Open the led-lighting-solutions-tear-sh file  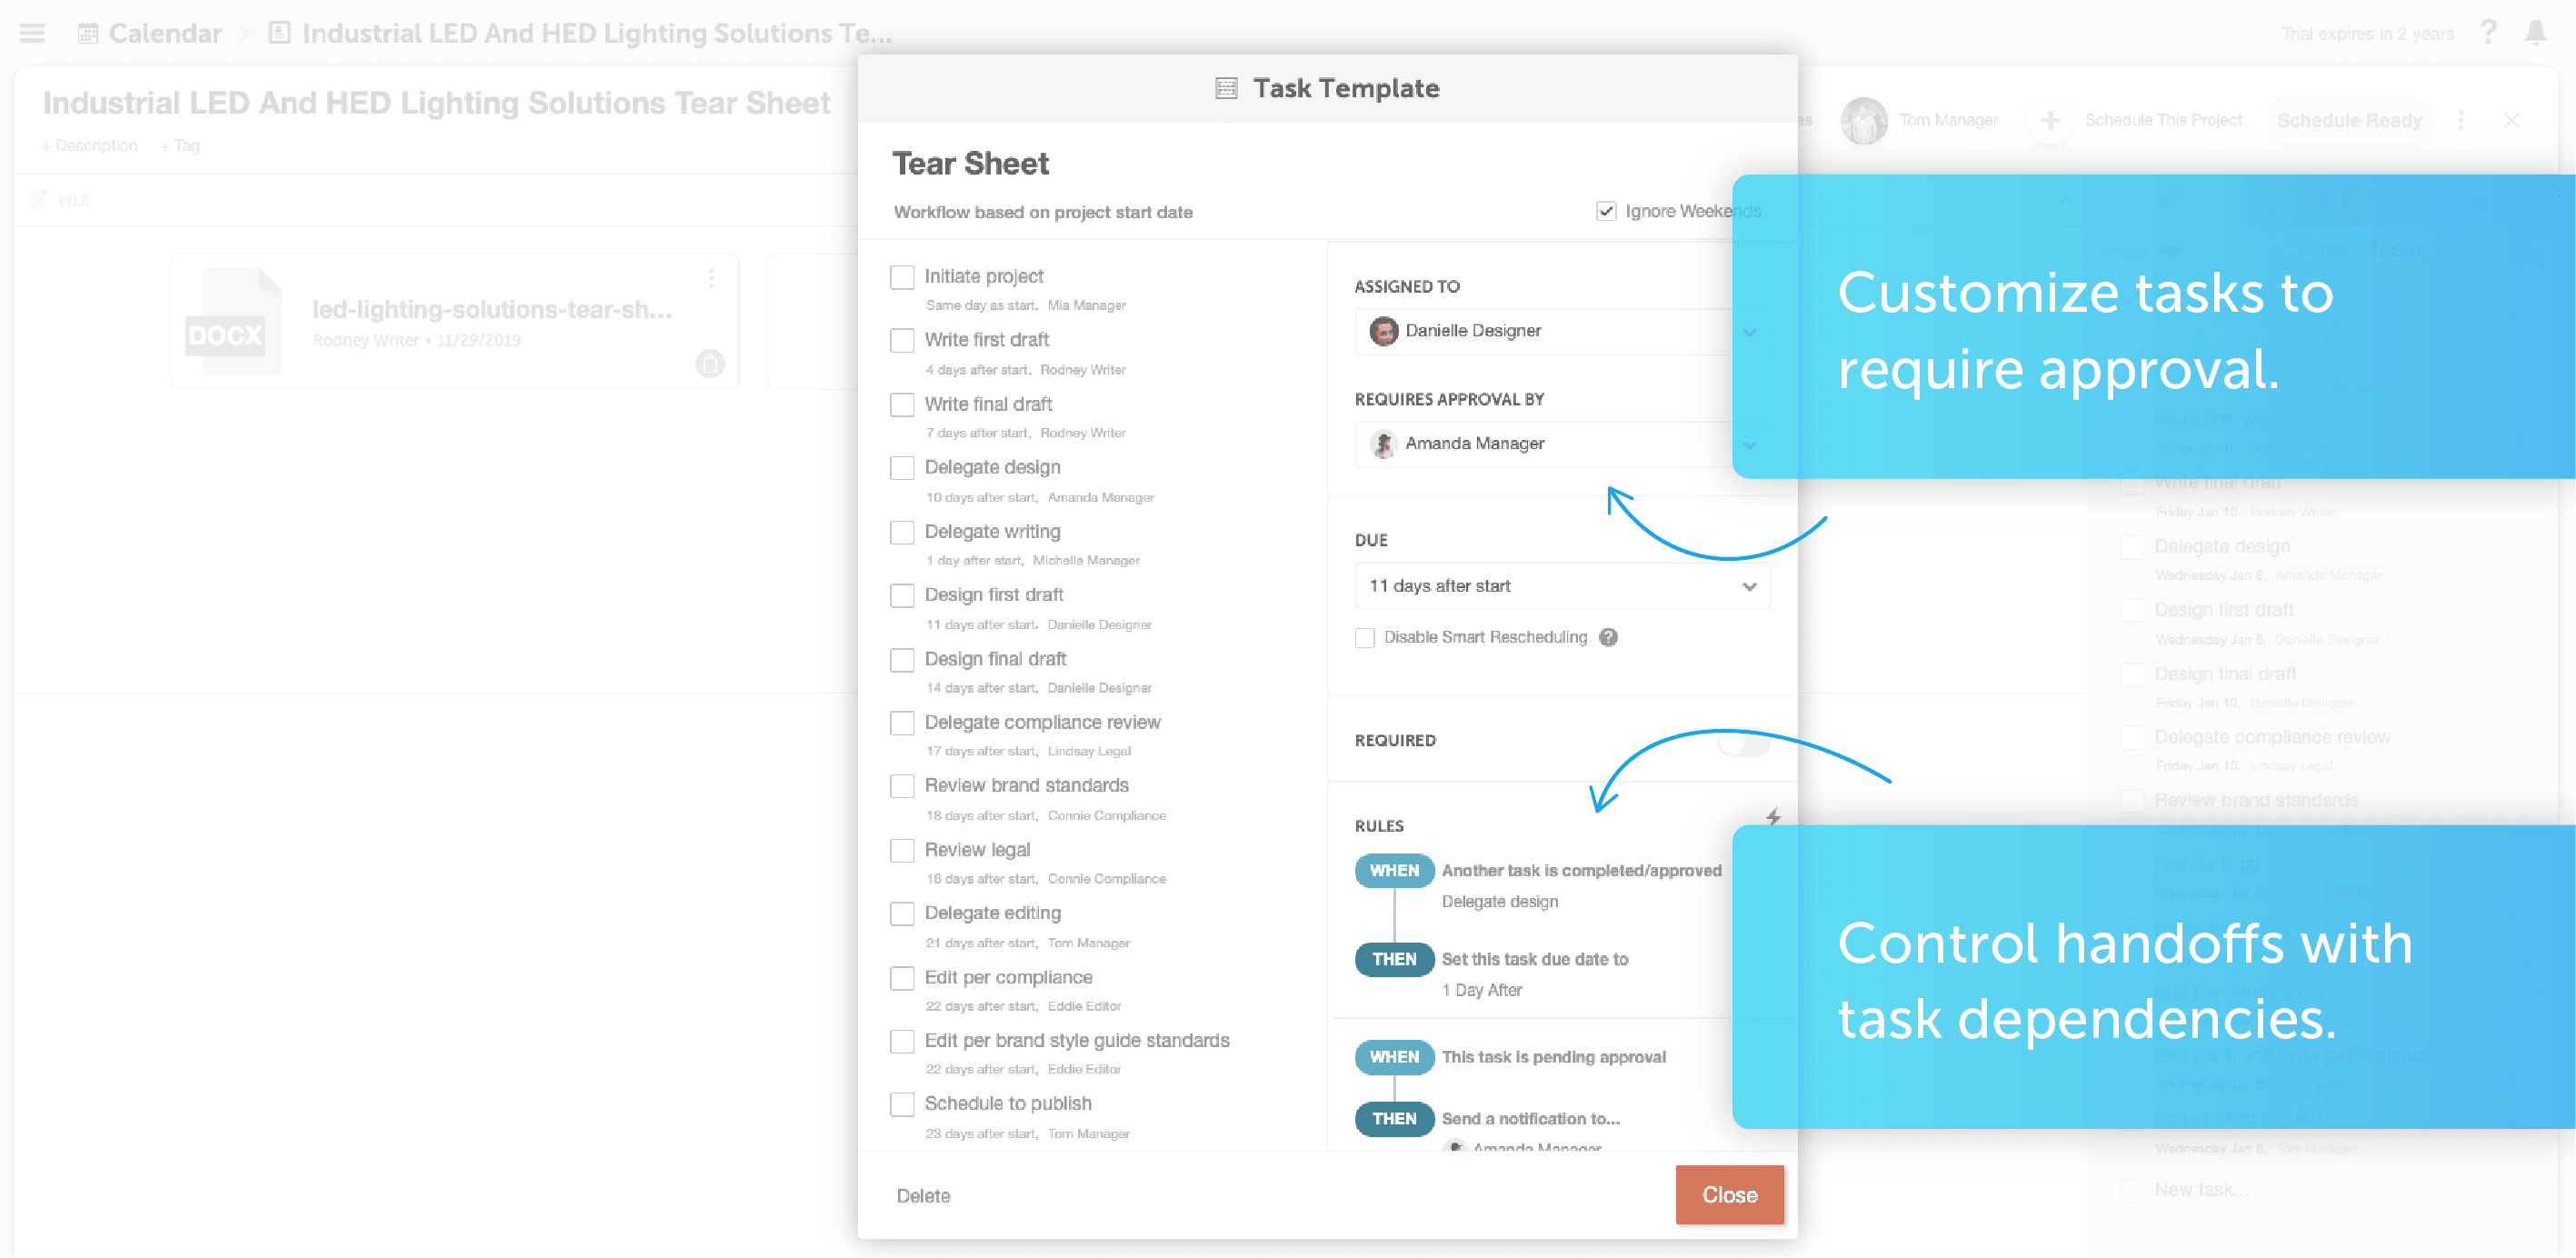(x=492, y=310)
